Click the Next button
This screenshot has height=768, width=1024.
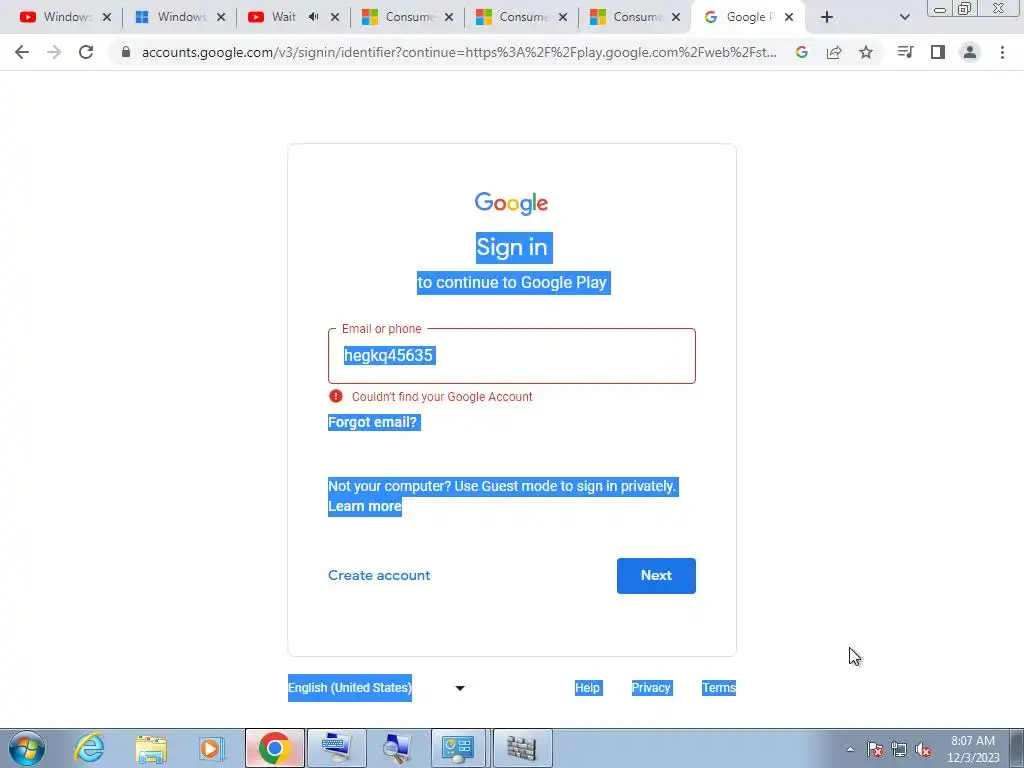pos(656,575)
